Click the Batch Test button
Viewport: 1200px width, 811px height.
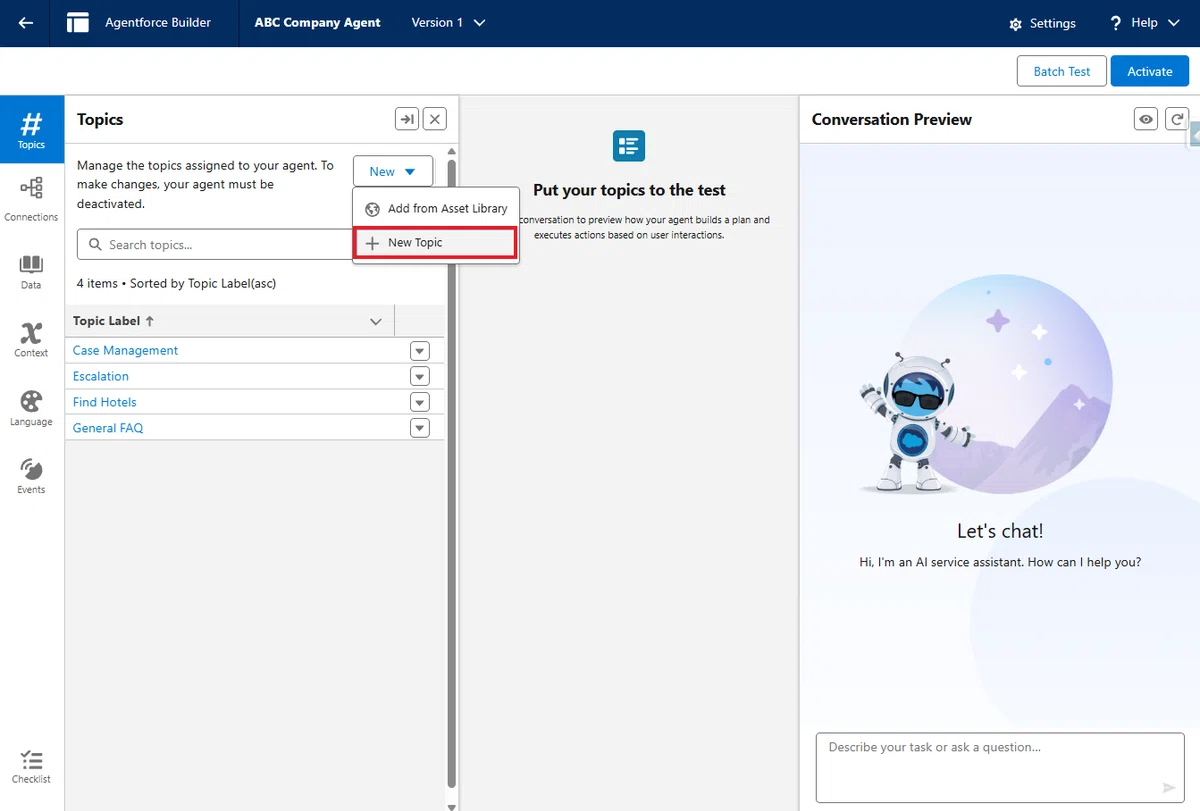coord(1062,71)
